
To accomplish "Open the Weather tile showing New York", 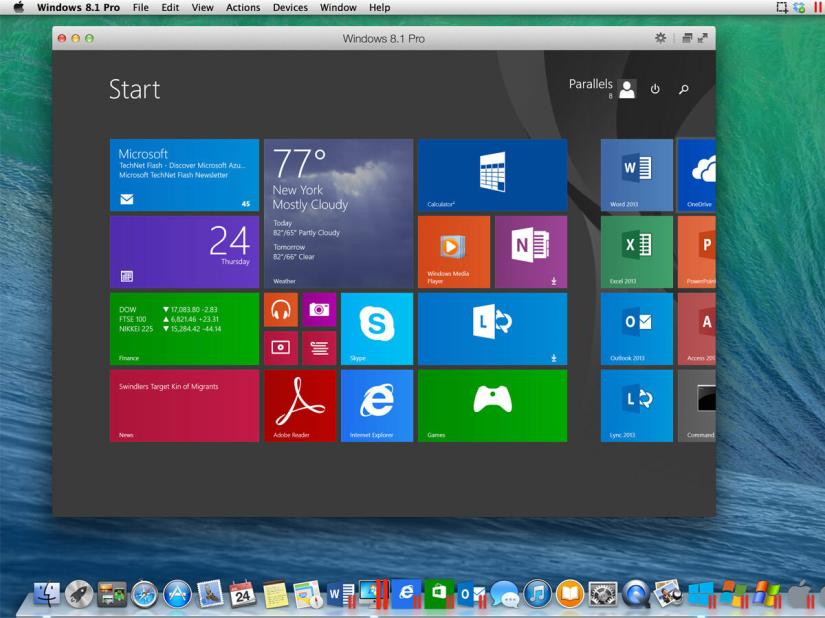I will (x=338, y=213).
